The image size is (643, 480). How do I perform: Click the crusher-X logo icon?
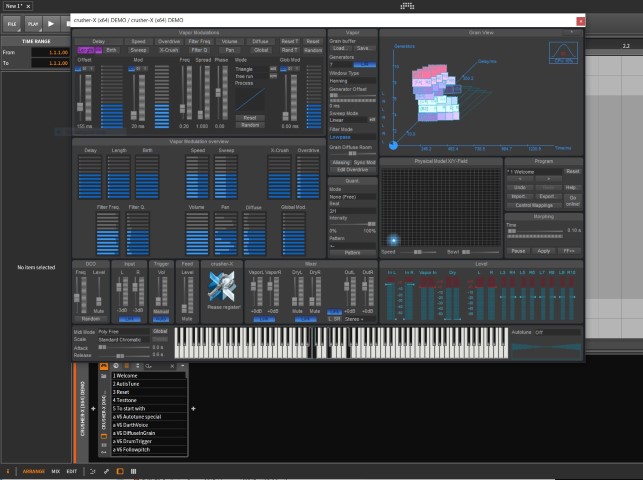tap(222, 286)
